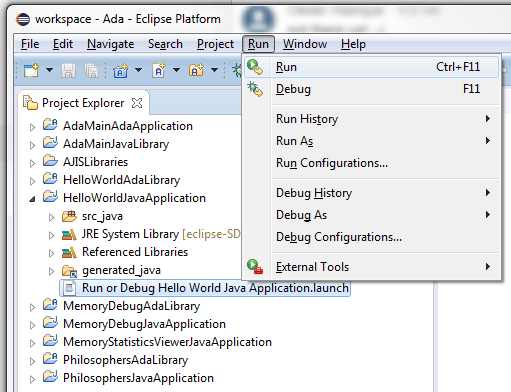Choose Run Ctrl+F11 menu entry
Viewport: 511px width, 392px height.
coord(371,67)
